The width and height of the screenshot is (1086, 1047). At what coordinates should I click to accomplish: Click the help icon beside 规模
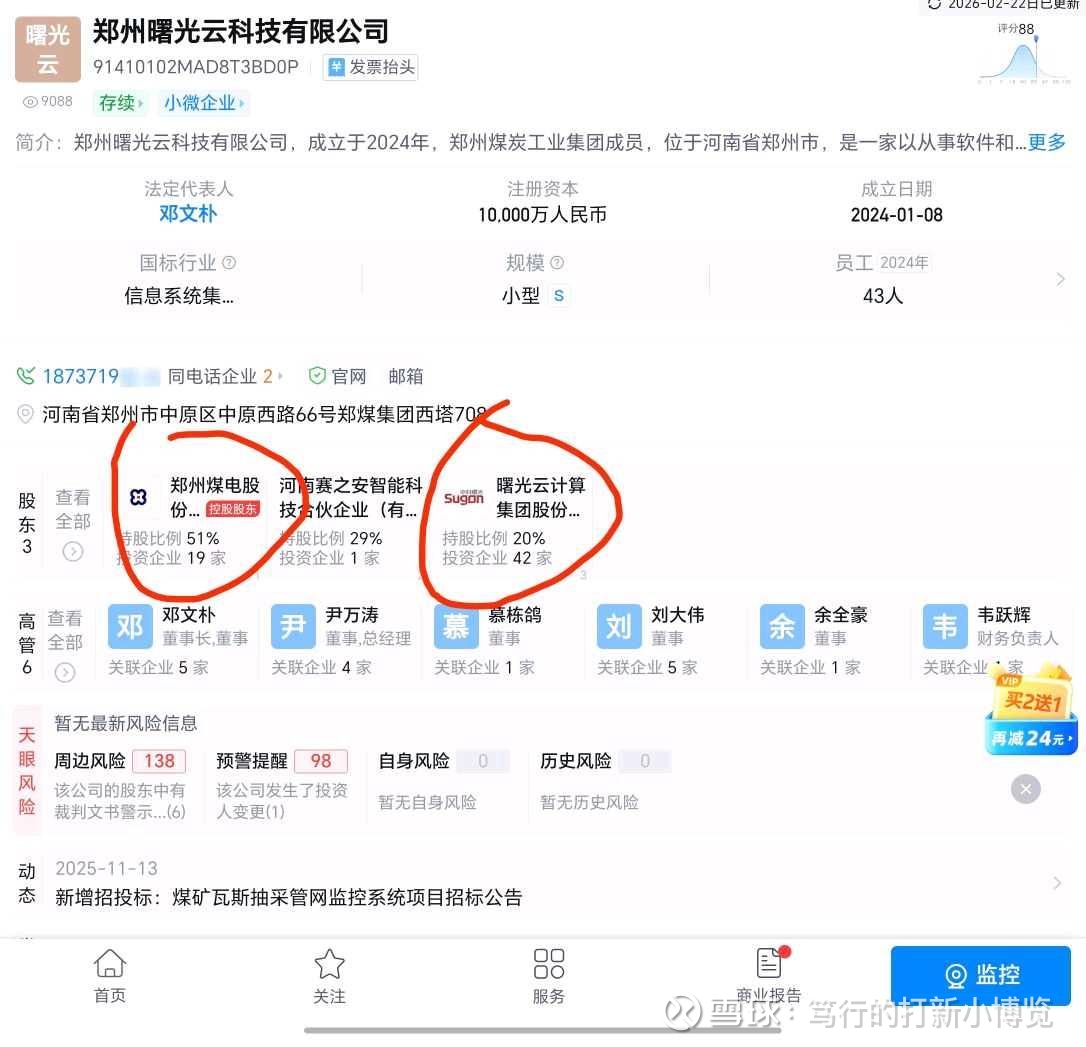click(x=557, y=262)
